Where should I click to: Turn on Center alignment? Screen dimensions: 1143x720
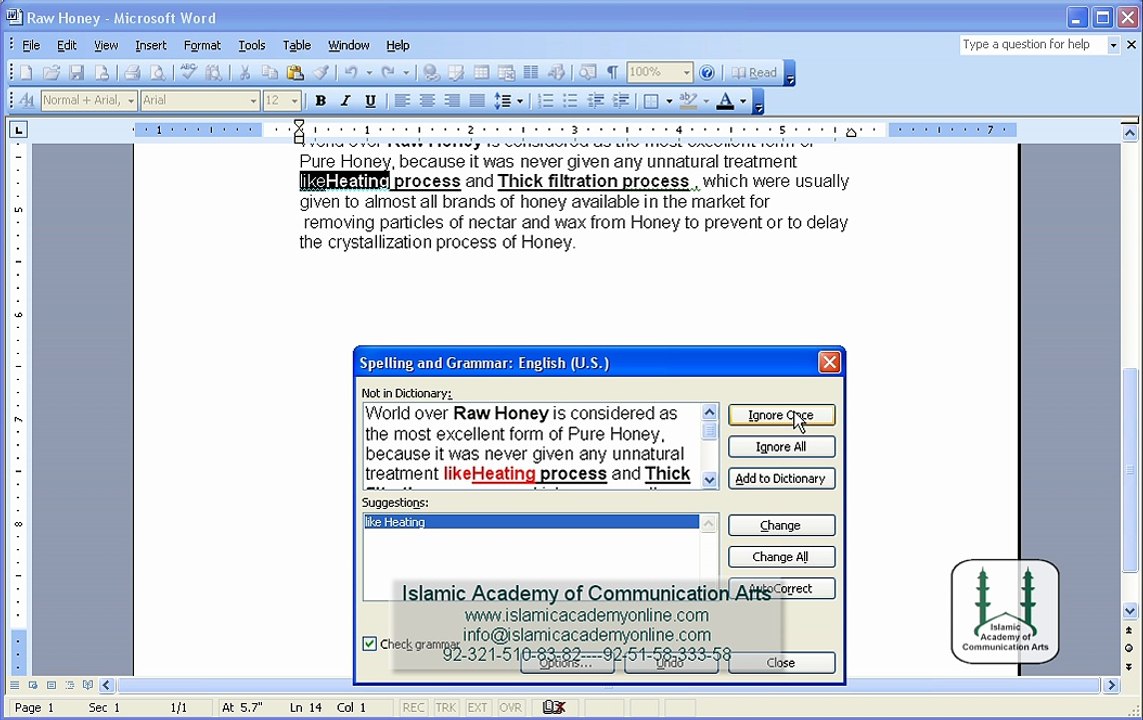coord(427,101)
